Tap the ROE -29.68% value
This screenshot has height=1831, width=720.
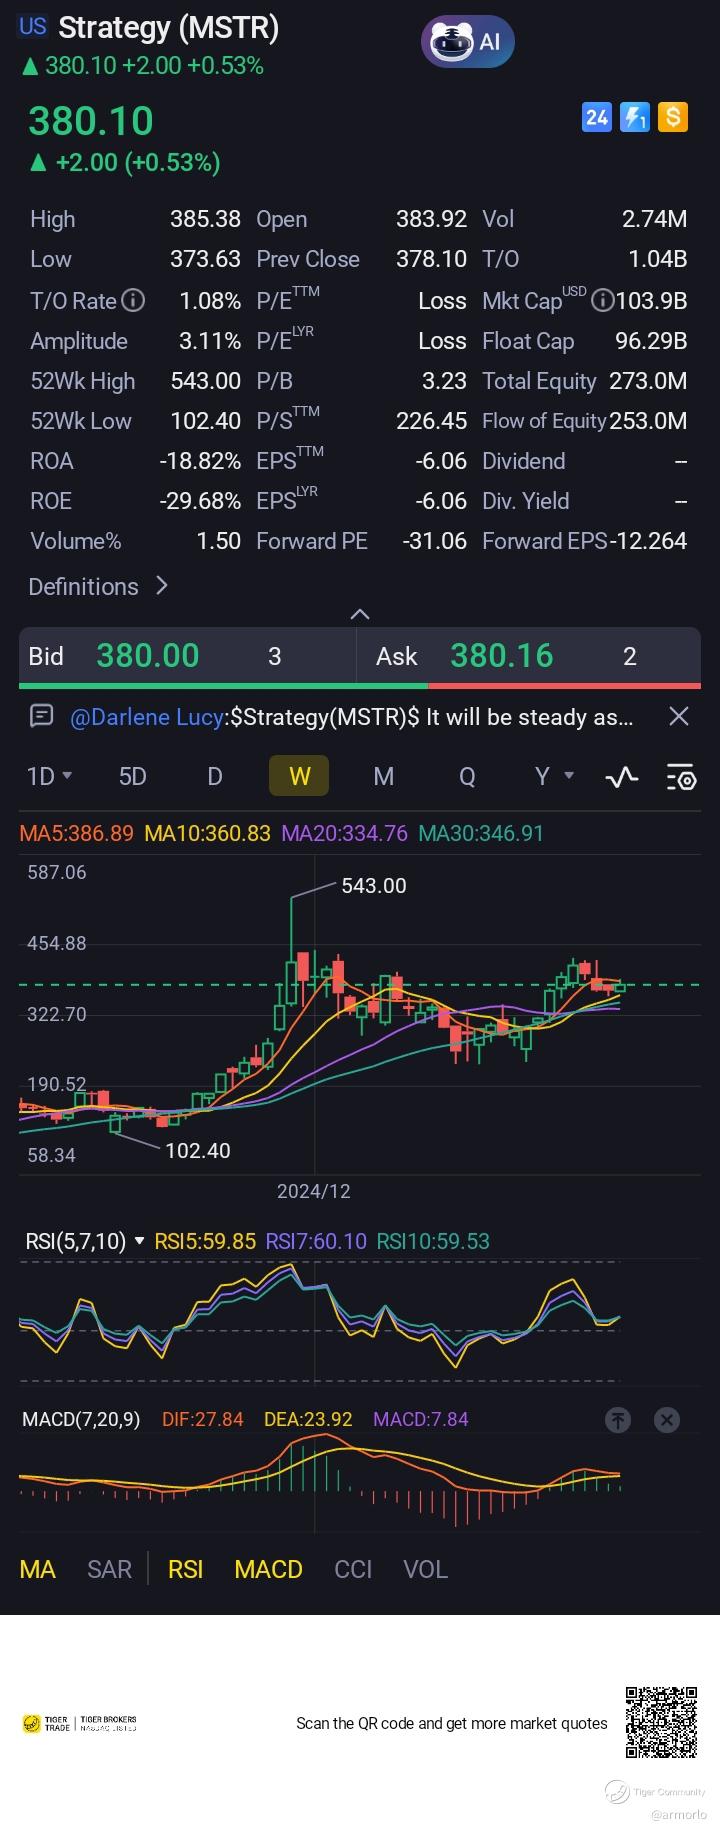200,501
